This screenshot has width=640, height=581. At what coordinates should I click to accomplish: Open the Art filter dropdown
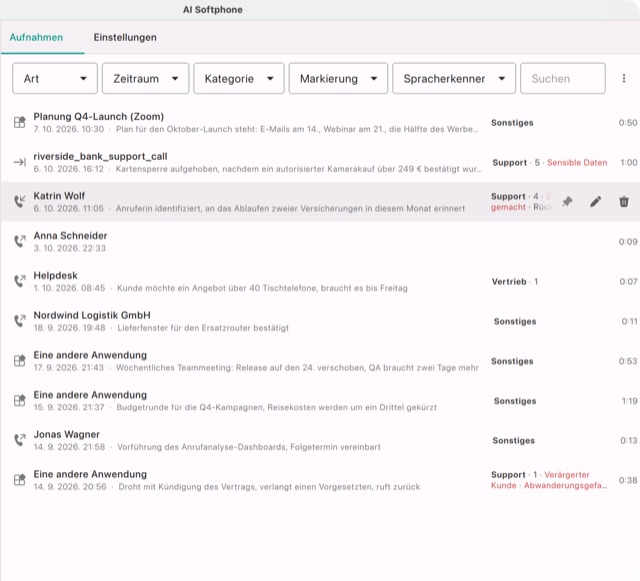(55, 78)
